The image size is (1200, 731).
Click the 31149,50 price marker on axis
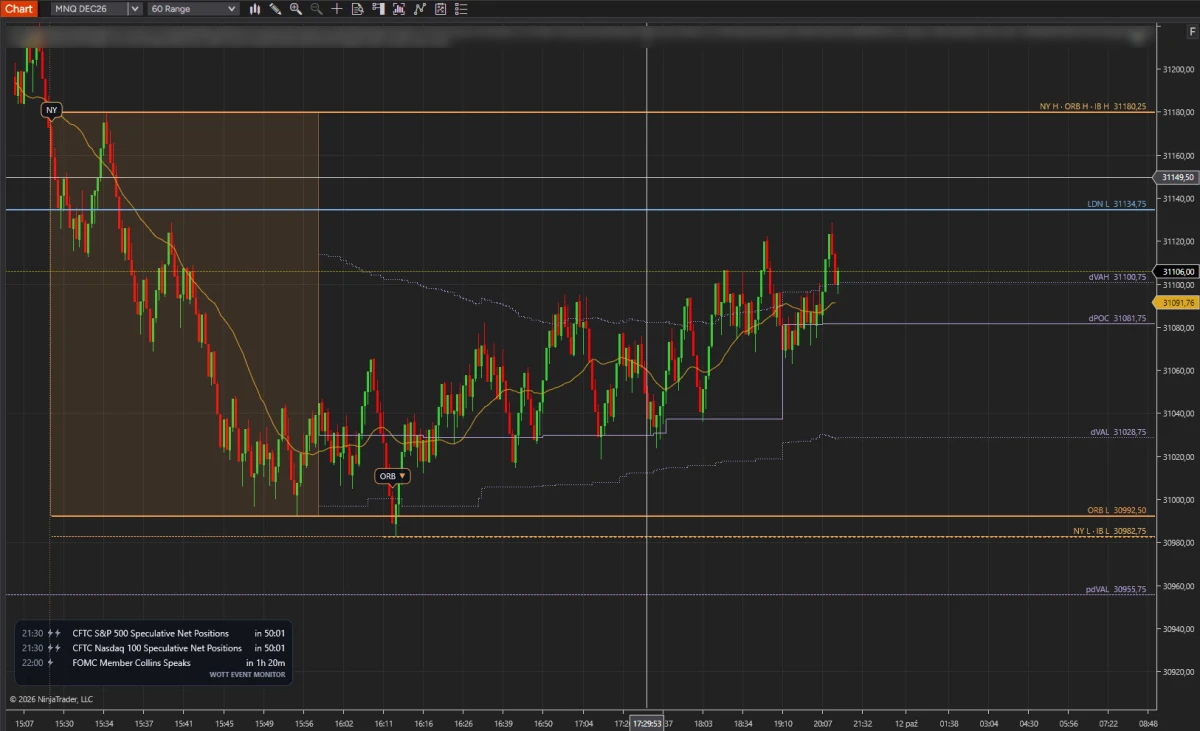(1176, 177)
